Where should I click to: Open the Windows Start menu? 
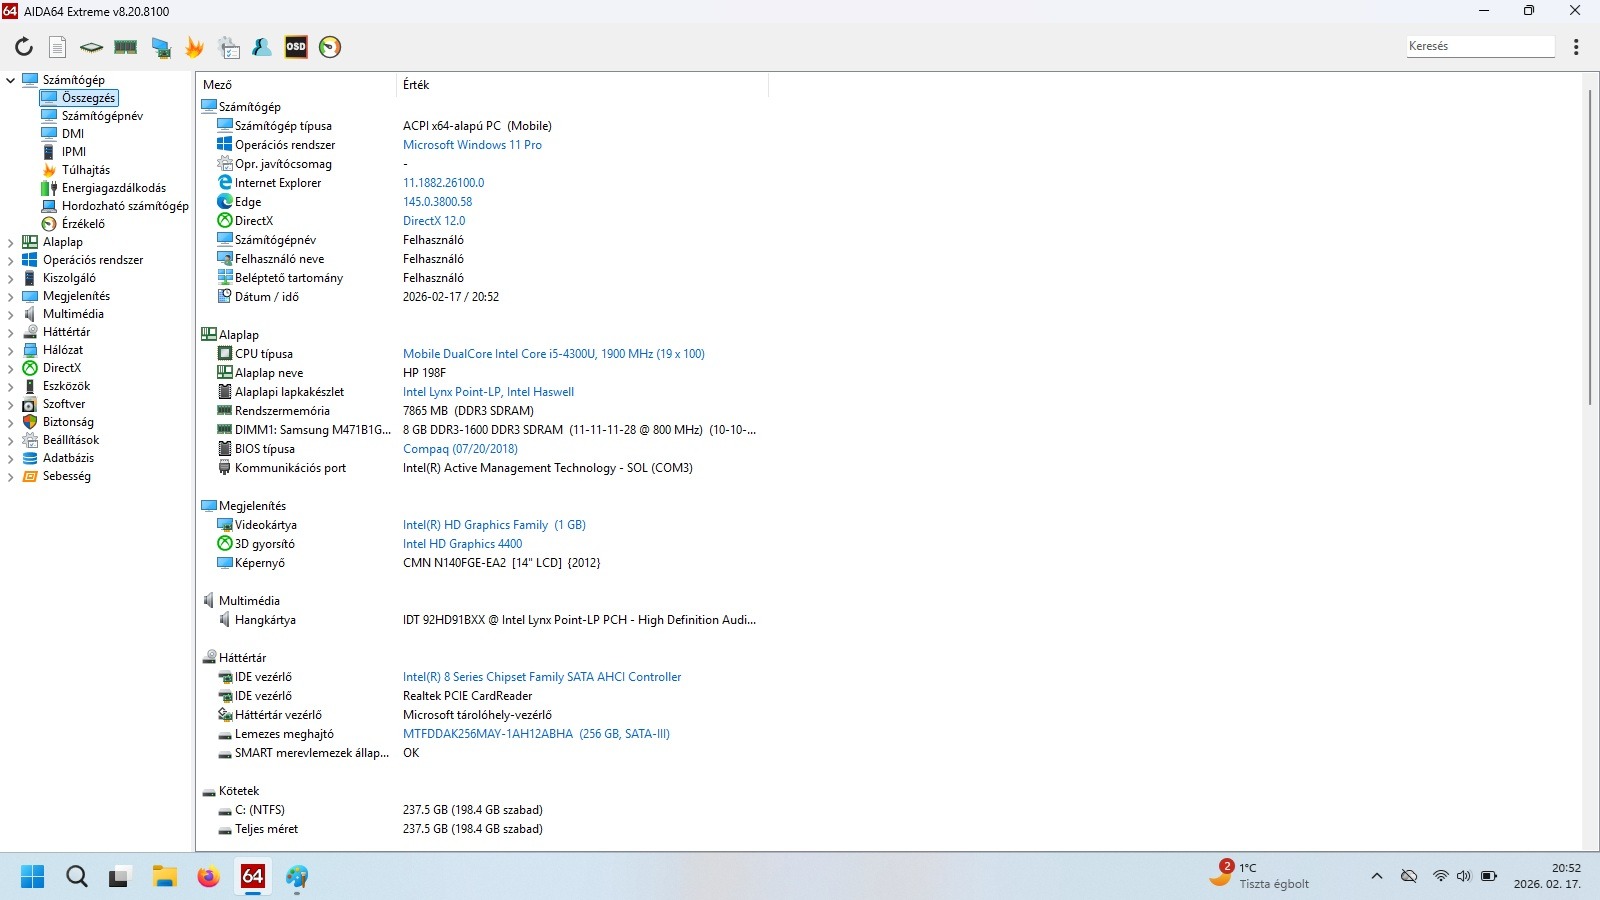tap(32, 877)
